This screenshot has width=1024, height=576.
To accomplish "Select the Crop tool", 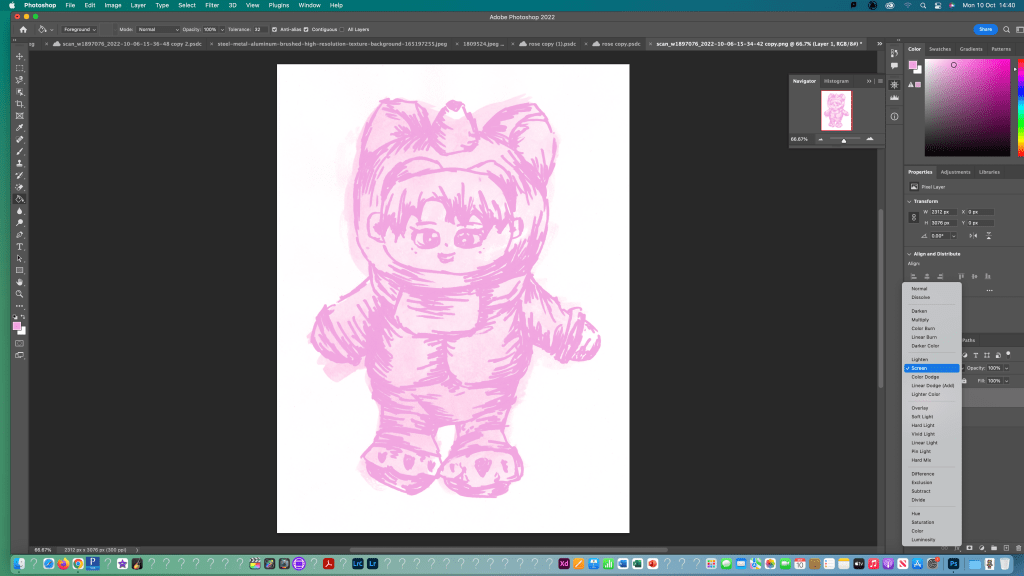I will (x=19, y=104).
